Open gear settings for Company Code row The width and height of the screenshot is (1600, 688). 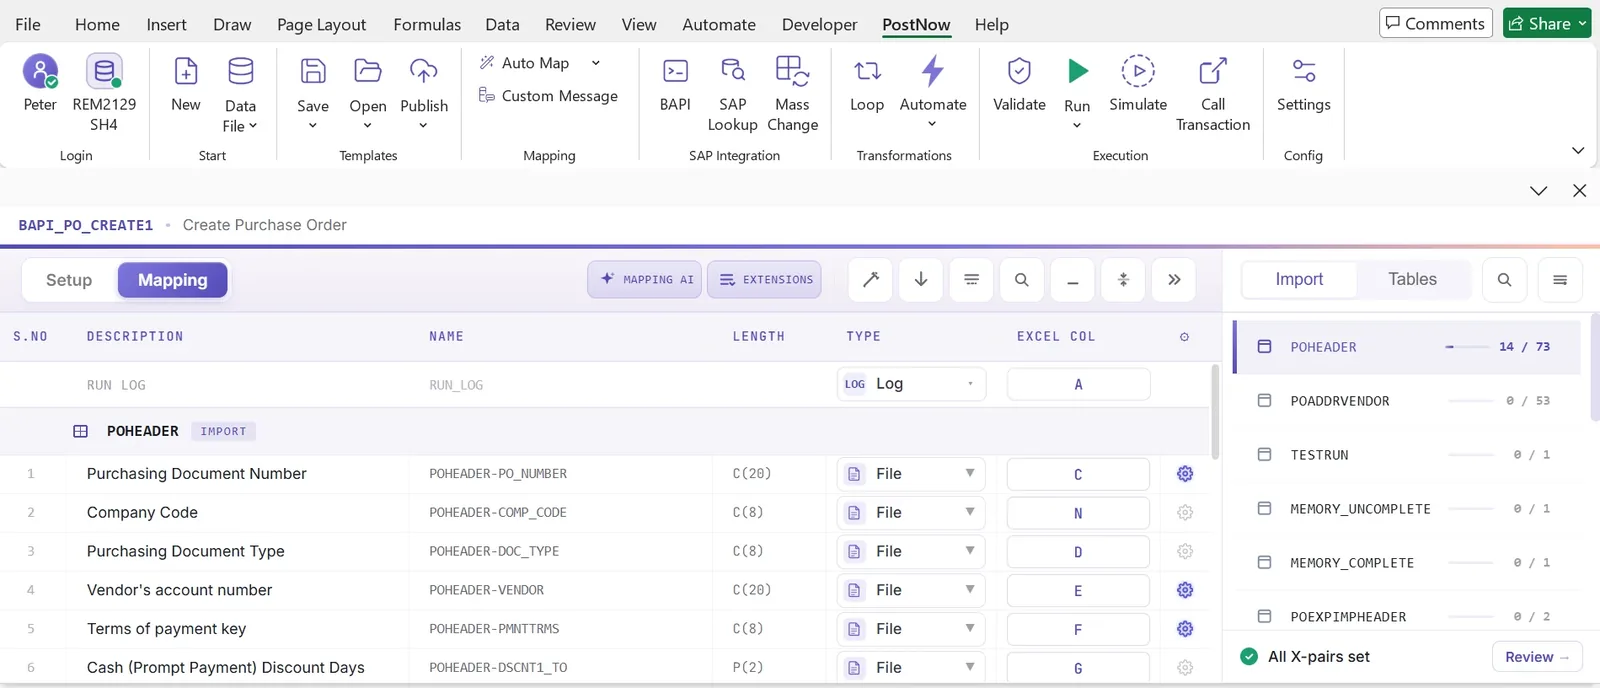tap(1185, 512)
